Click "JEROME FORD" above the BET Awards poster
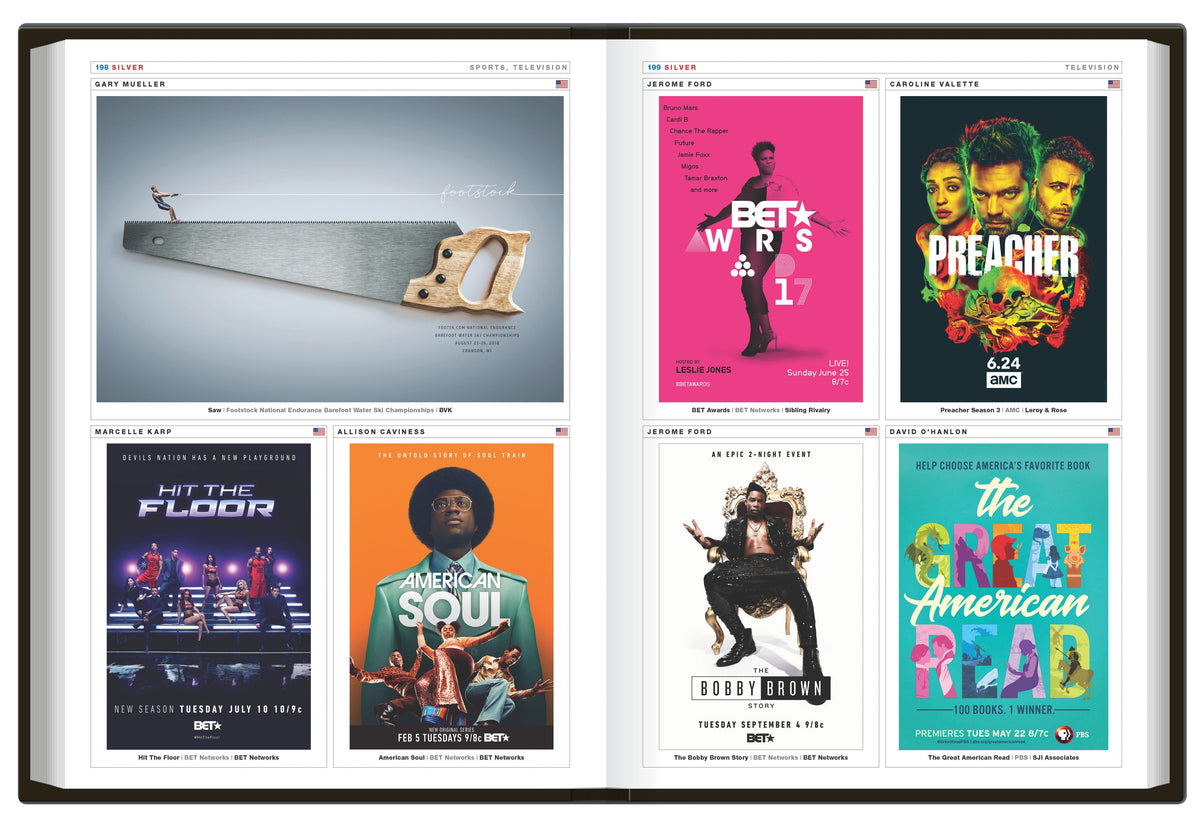The image size is (1200, 830). coord(679,84)
